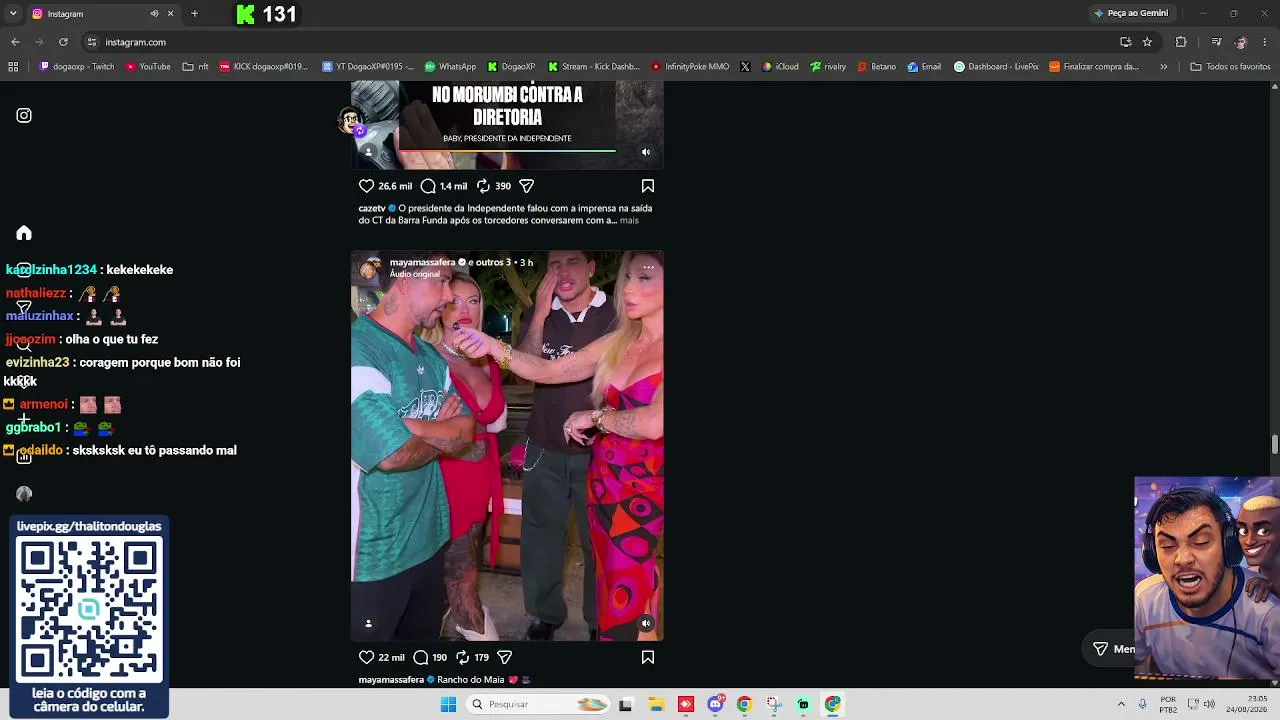The width and height of the screenshot is (1280, 720).
Task: Open the Dashboard - LivePix bookmark
Action: tap(996, 67)
